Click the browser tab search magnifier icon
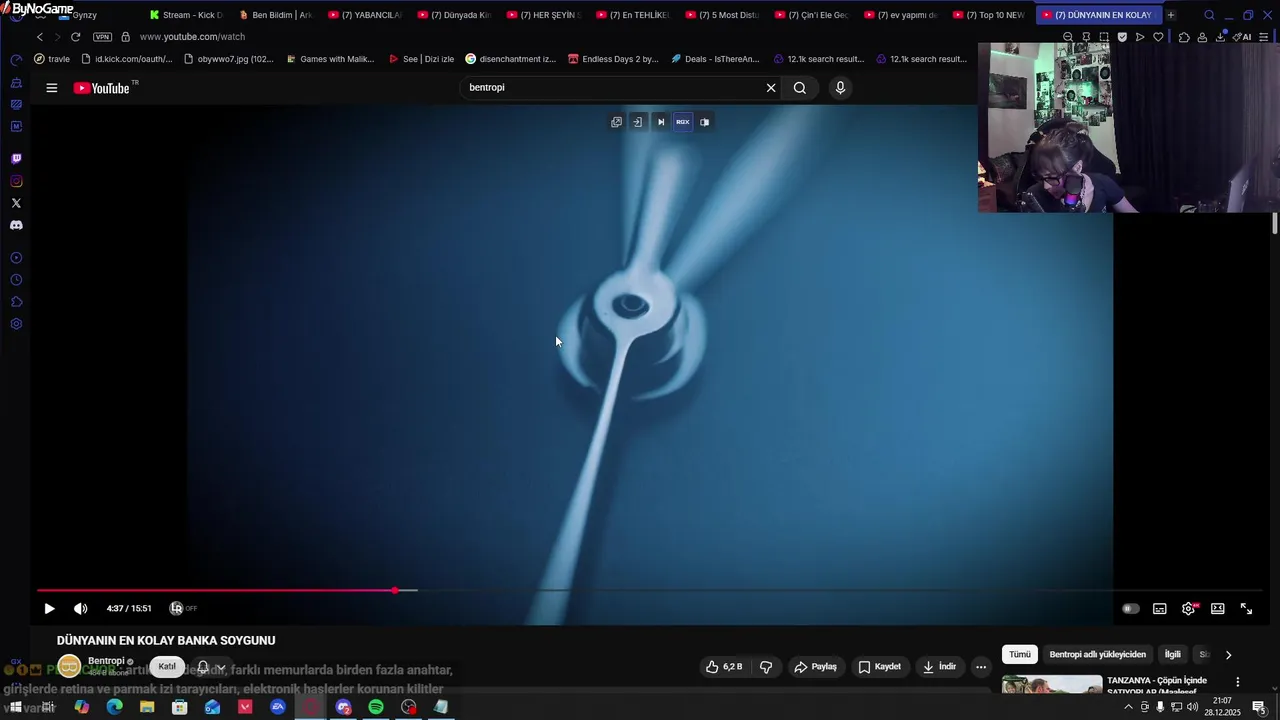This screenshot has height=720, width=1280. (1209, 15)
